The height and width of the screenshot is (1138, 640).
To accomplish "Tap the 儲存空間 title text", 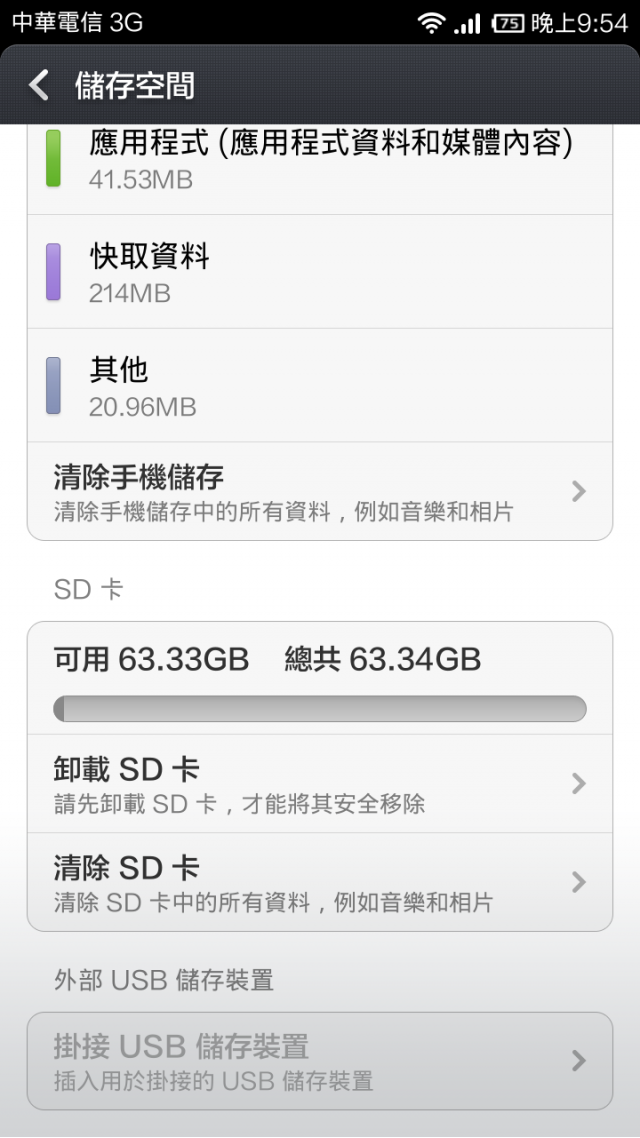I will (135, 86).
